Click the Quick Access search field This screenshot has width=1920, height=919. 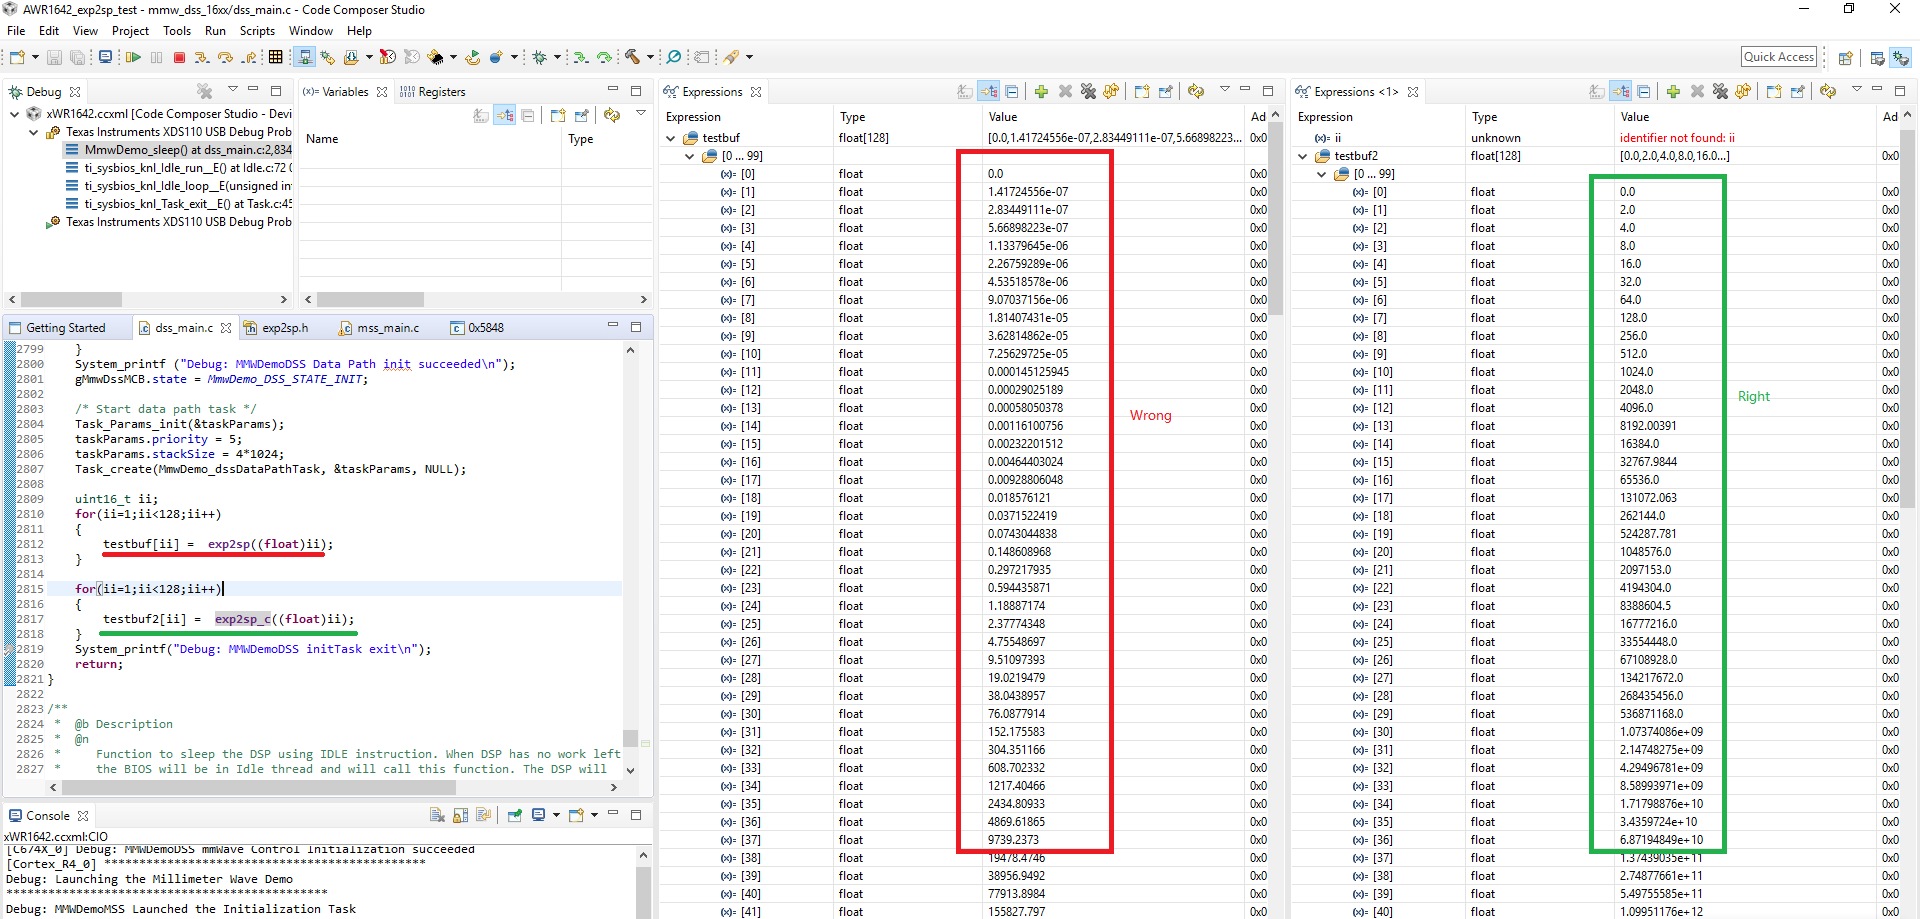1779,57
